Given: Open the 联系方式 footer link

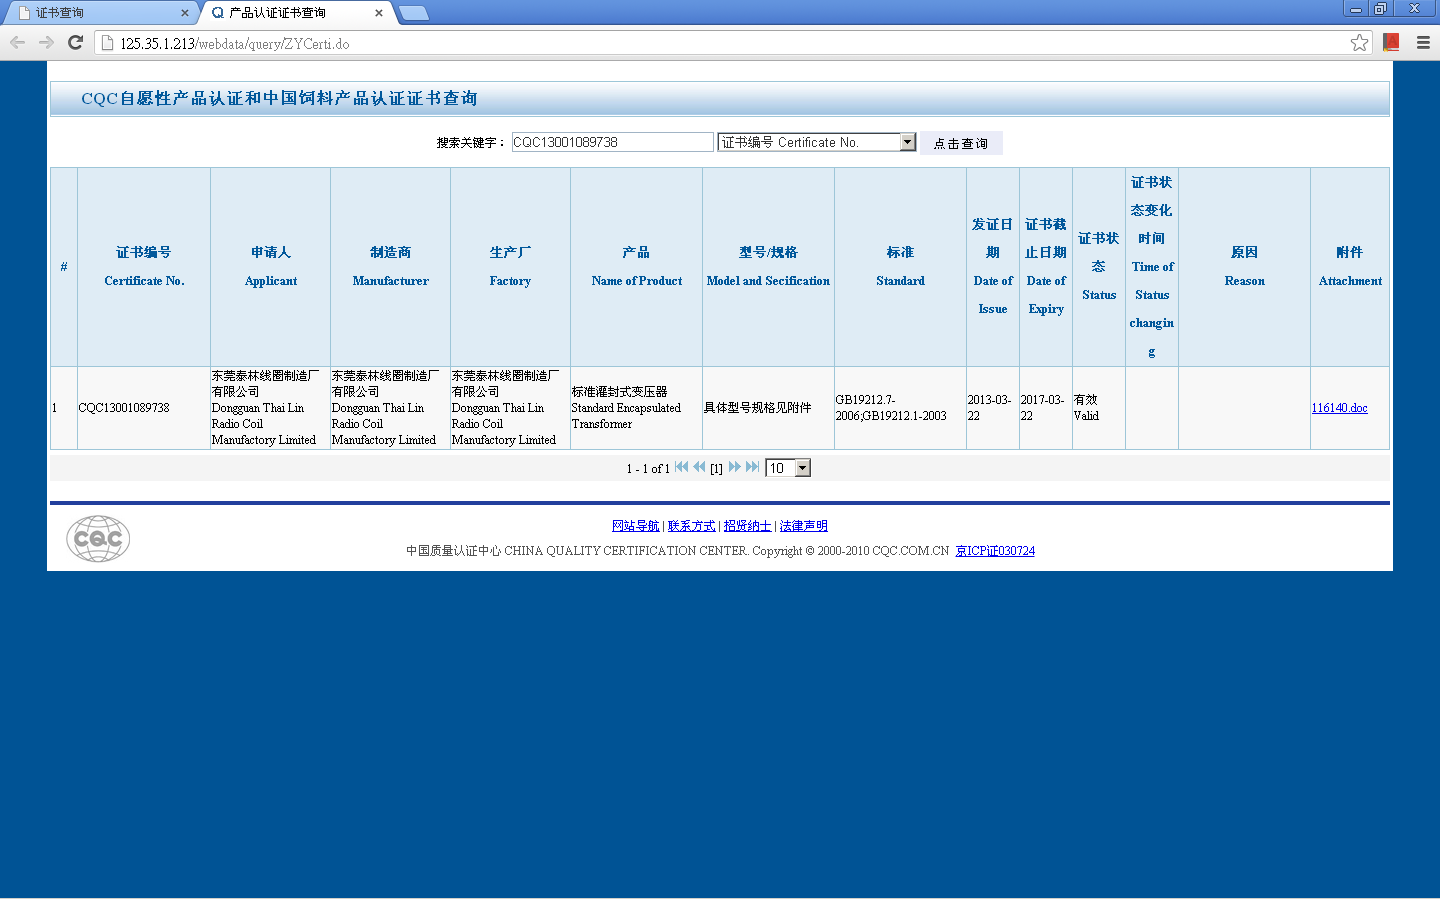Looking at the screenshot, I should 691,526.
